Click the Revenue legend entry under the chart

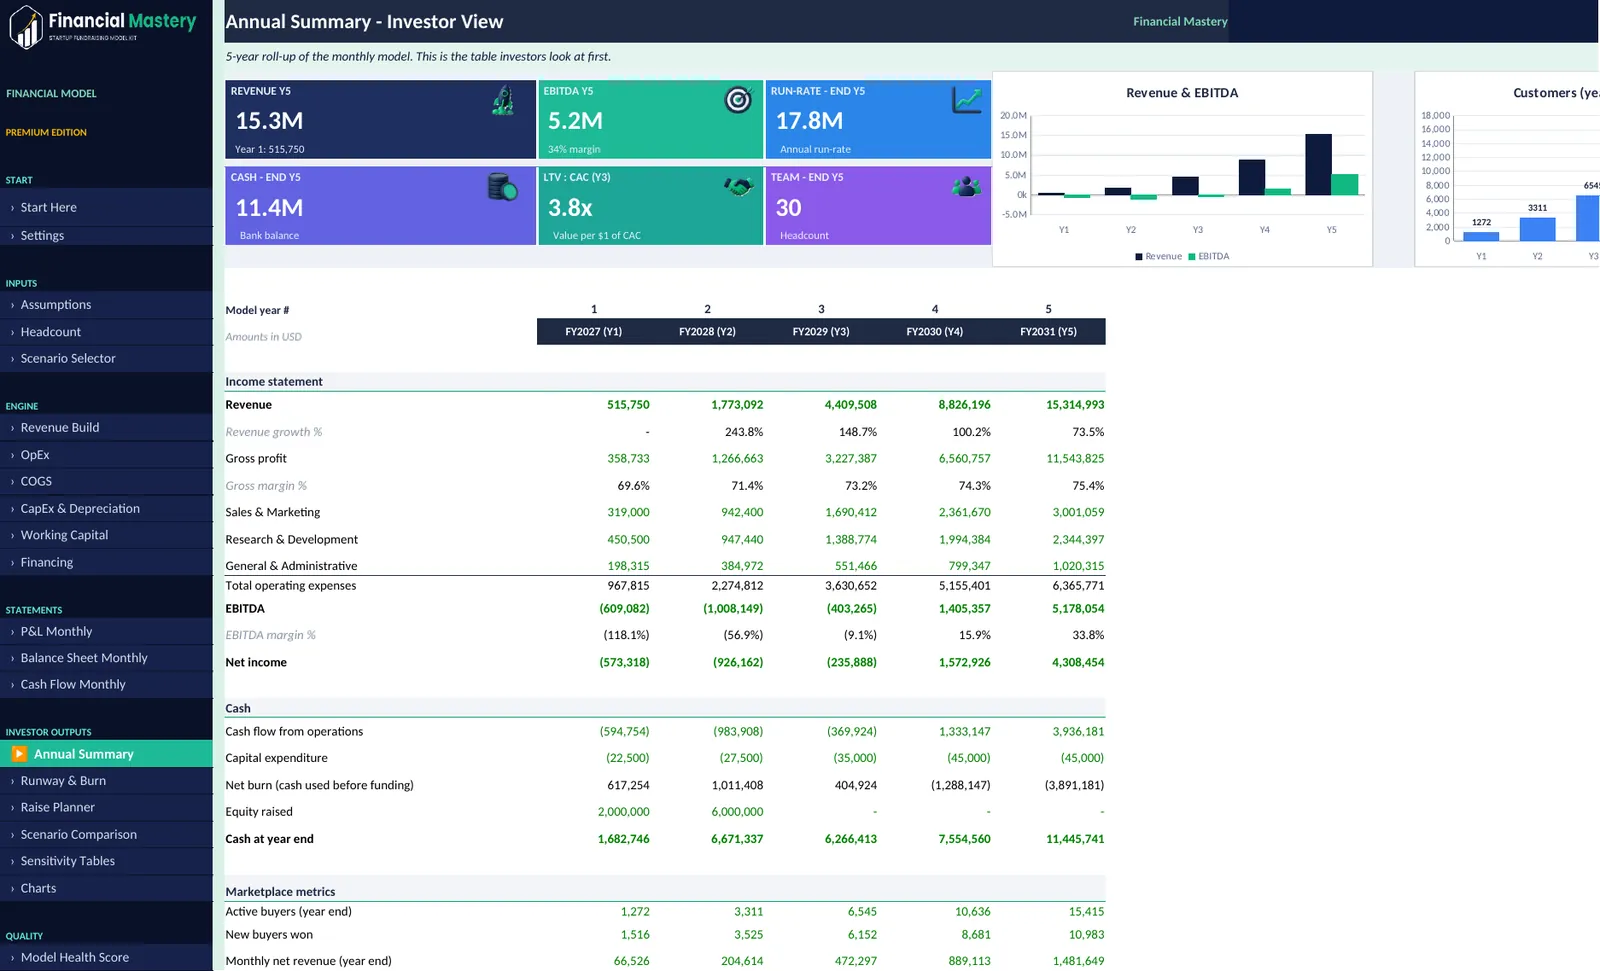click(1158, 257)
